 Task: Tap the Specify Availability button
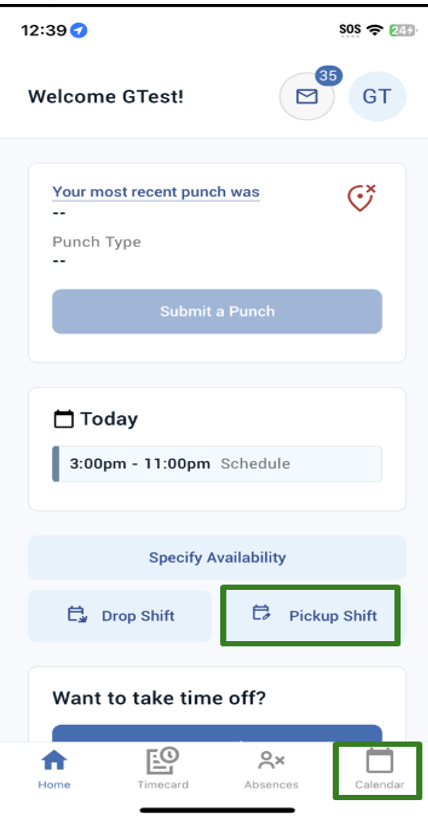[217, 558]
